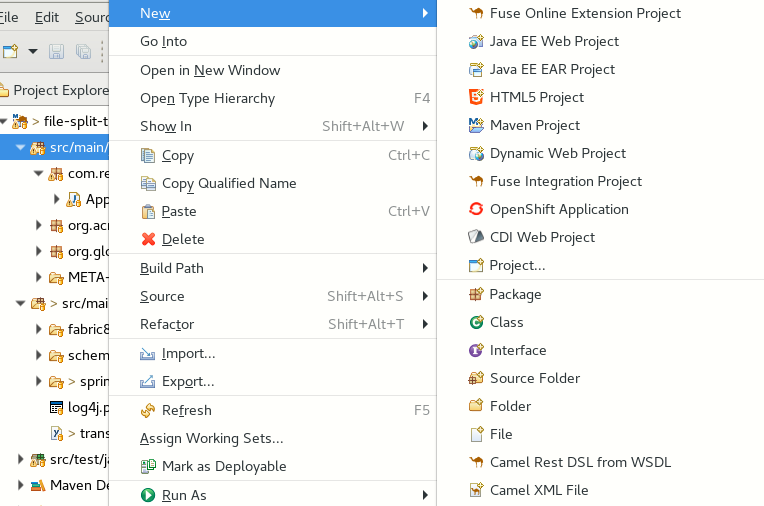The image size is (764, 506).
Task: Click the Copy icon in context menu
Action: click(148, 156)
